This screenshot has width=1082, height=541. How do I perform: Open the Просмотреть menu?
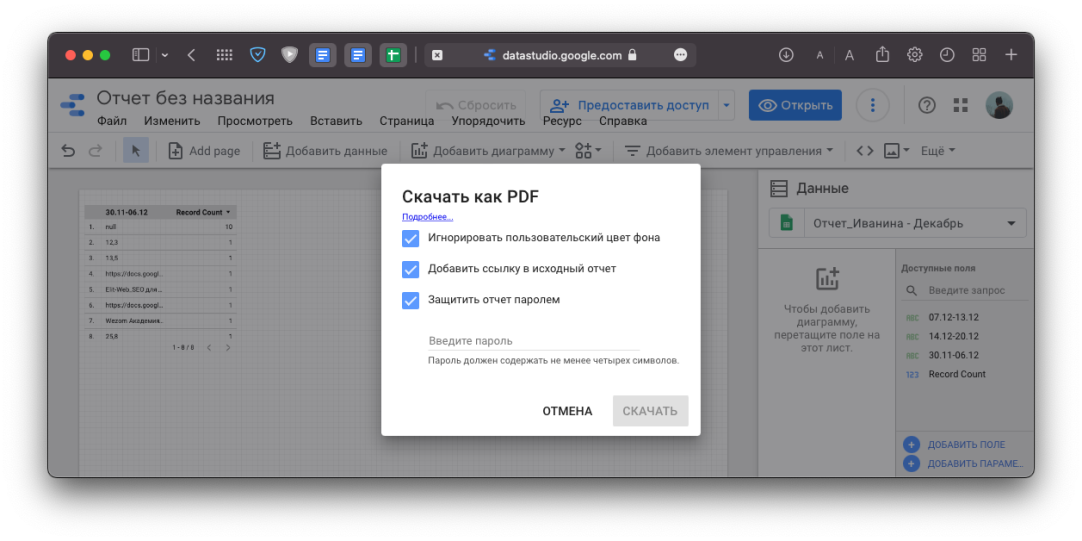tap(255, 121)
